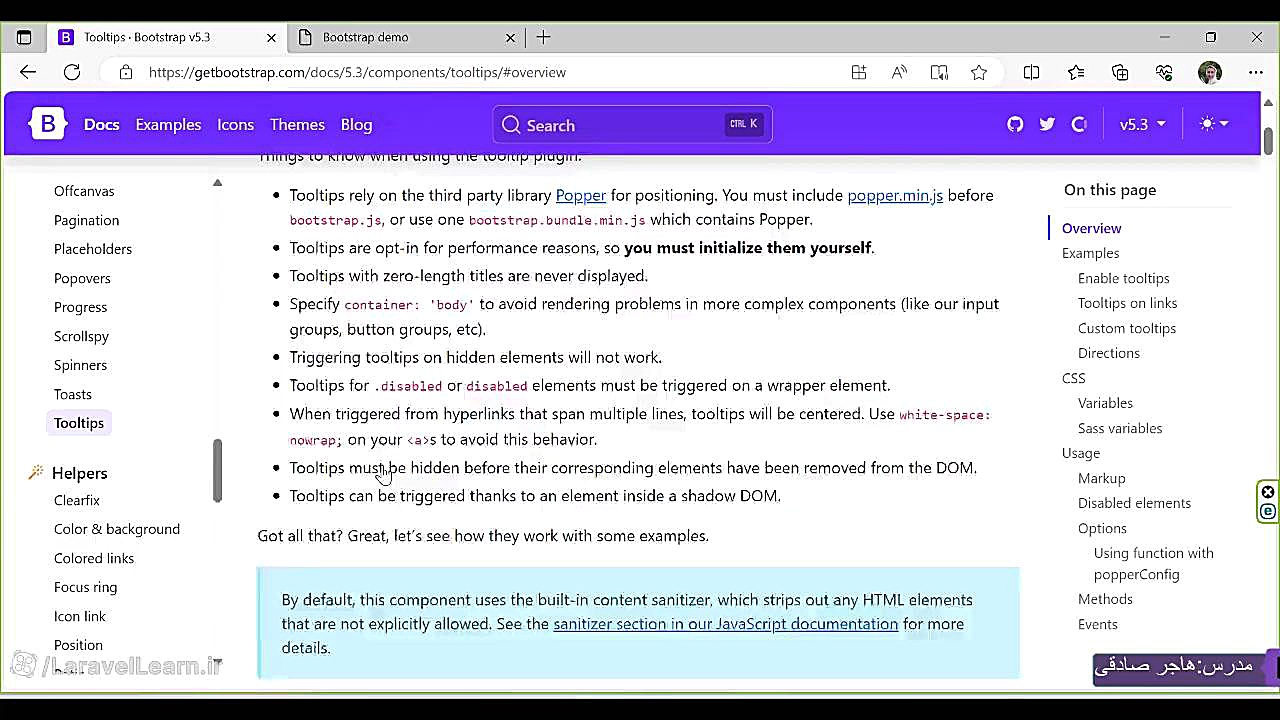Image resolution: width=1280 pixels, height=720 pixels.
Task: Click browser back arrow
Action: 28,72
